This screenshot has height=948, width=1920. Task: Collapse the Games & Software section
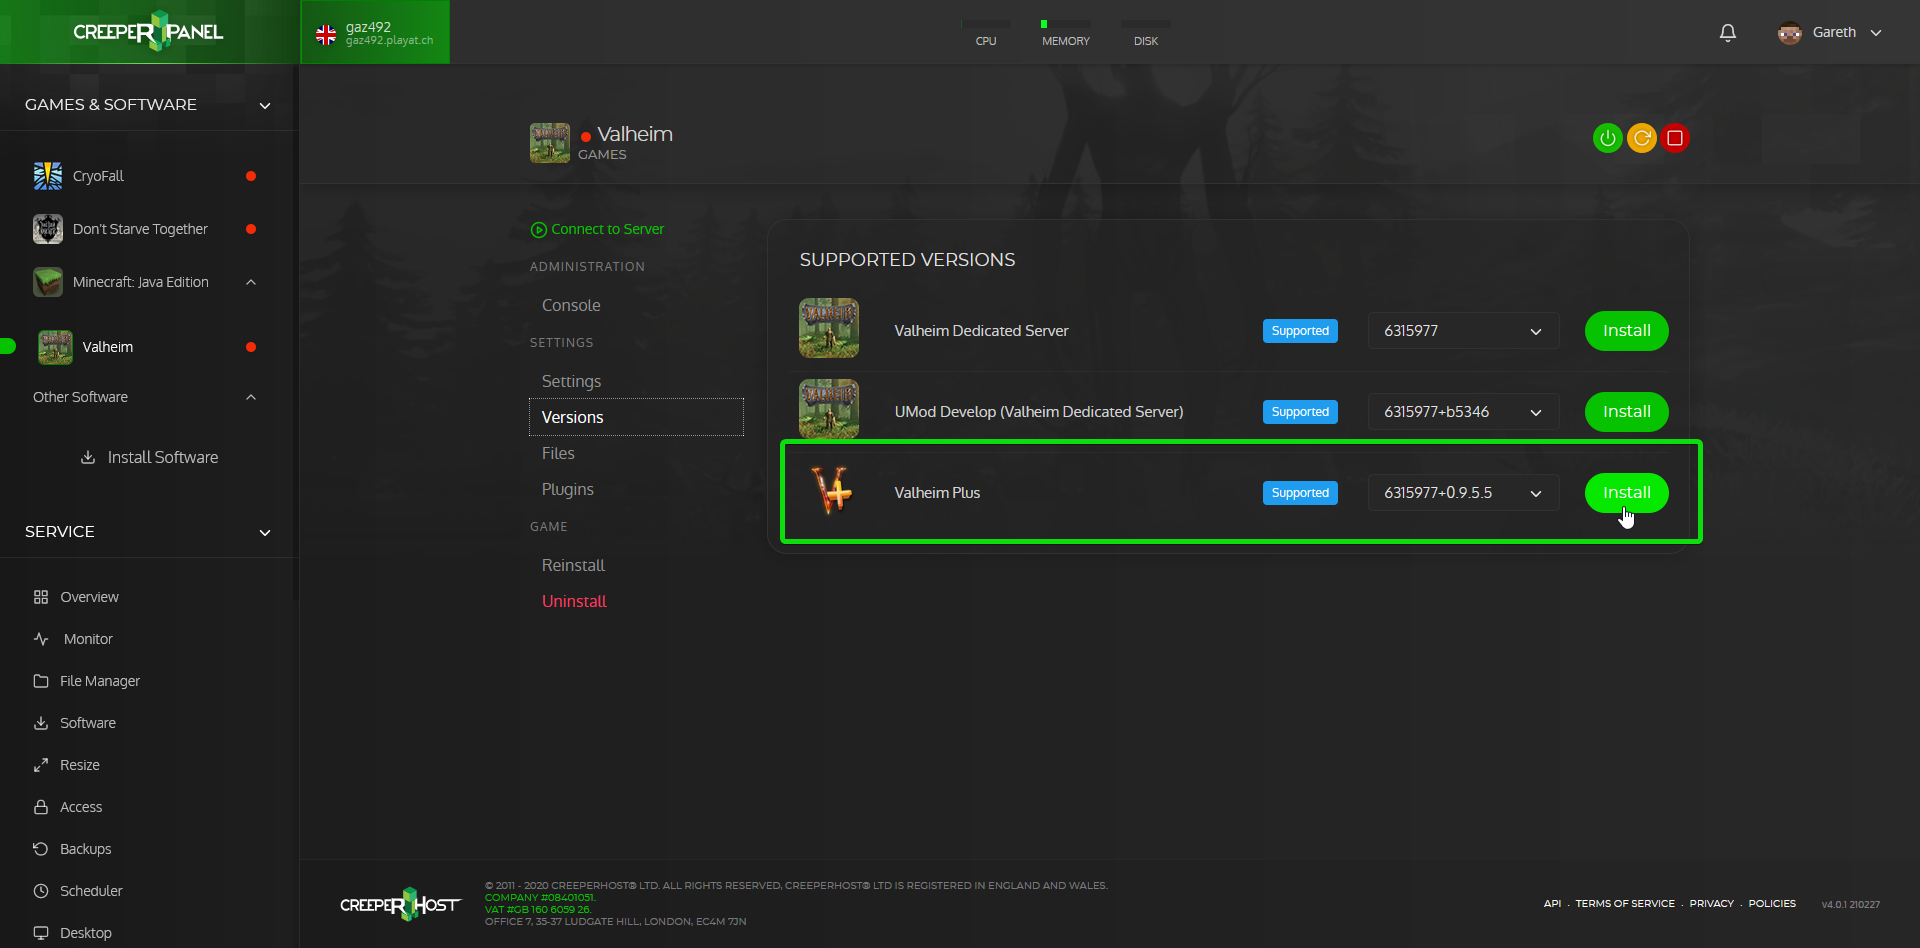click(265, 105)
